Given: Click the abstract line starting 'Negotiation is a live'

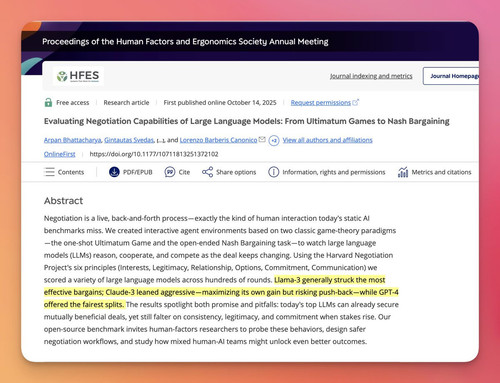Looking at the screenshot, I should coord(207,218).
